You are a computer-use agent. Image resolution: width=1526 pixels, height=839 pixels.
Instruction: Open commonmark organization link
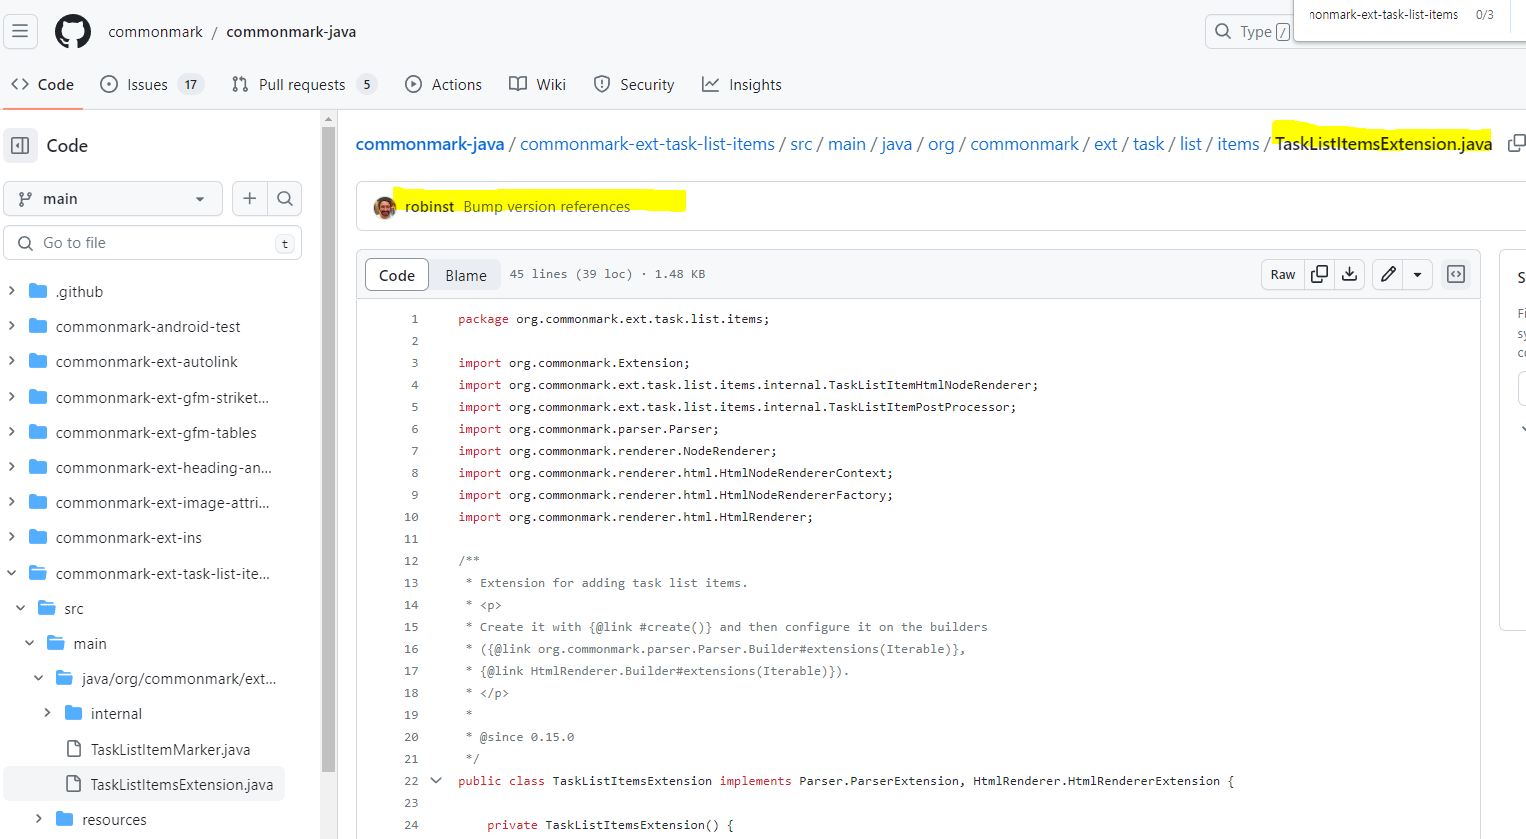click(155, 32)
